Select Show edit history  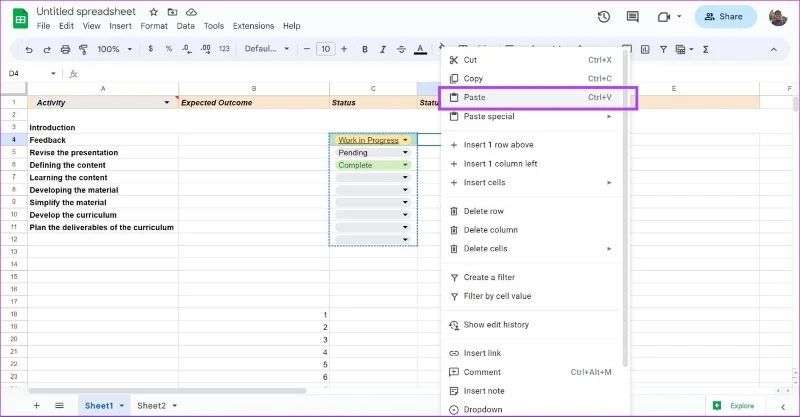[x=532, y=325]
